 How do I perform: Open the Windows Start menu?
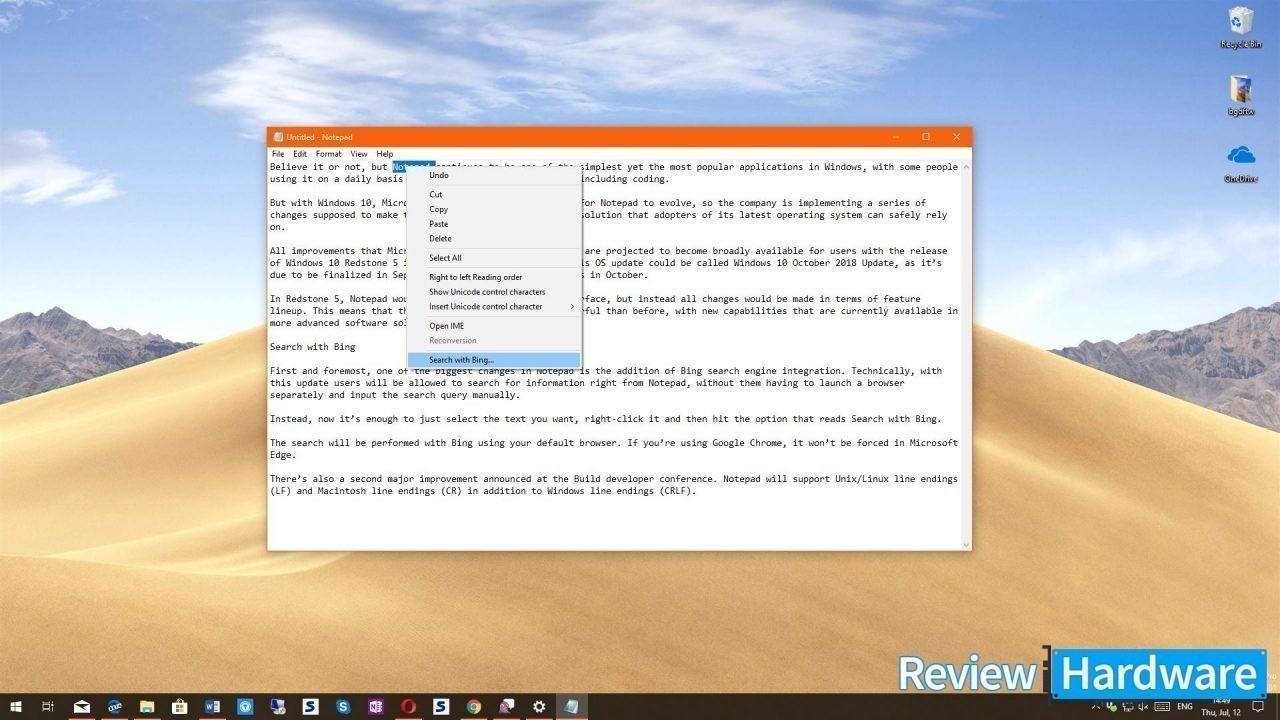tap(16, 707)
